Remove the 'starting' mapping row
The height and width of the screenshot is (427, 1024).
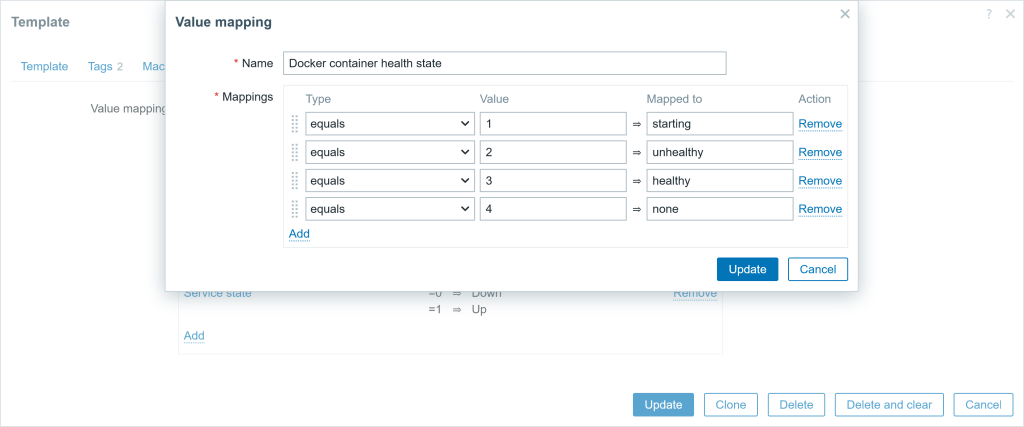(820, 123)
